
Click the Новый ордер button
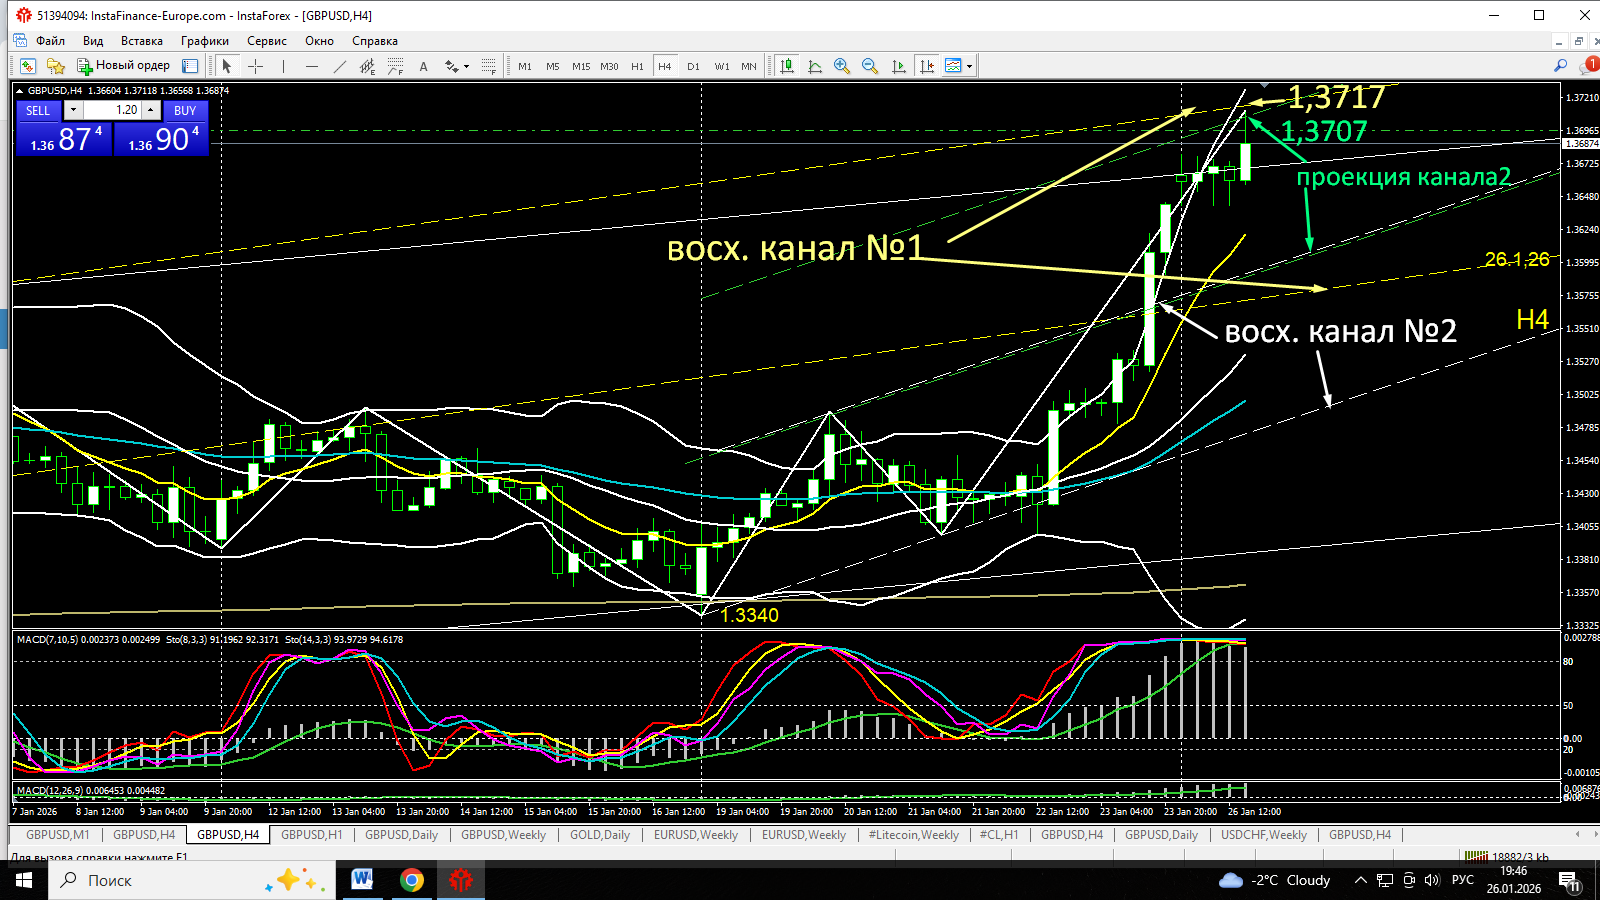pyautogui.click(x=124, y=66)
